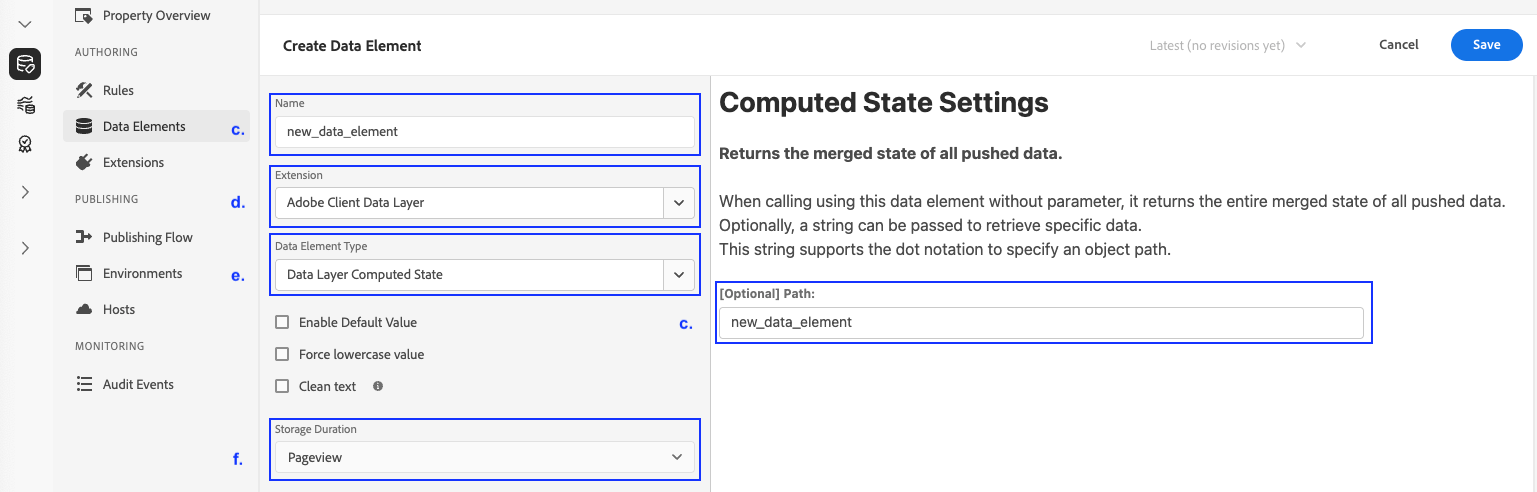The width and height of the screenshot is (1537, 492).
Task: Check the Clean text option
Action: 282,386
